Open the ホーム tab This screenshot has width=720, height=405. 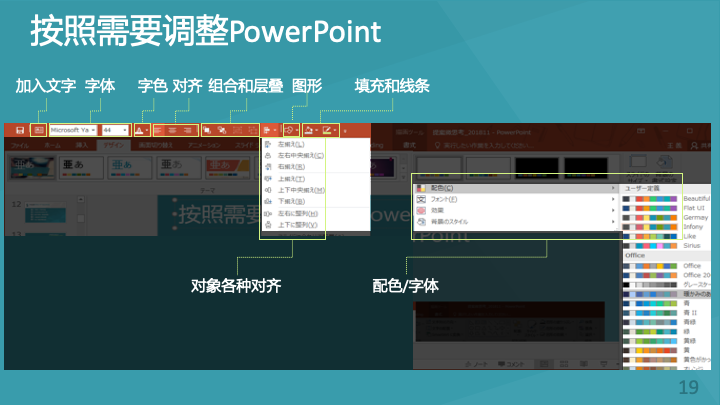52,146
